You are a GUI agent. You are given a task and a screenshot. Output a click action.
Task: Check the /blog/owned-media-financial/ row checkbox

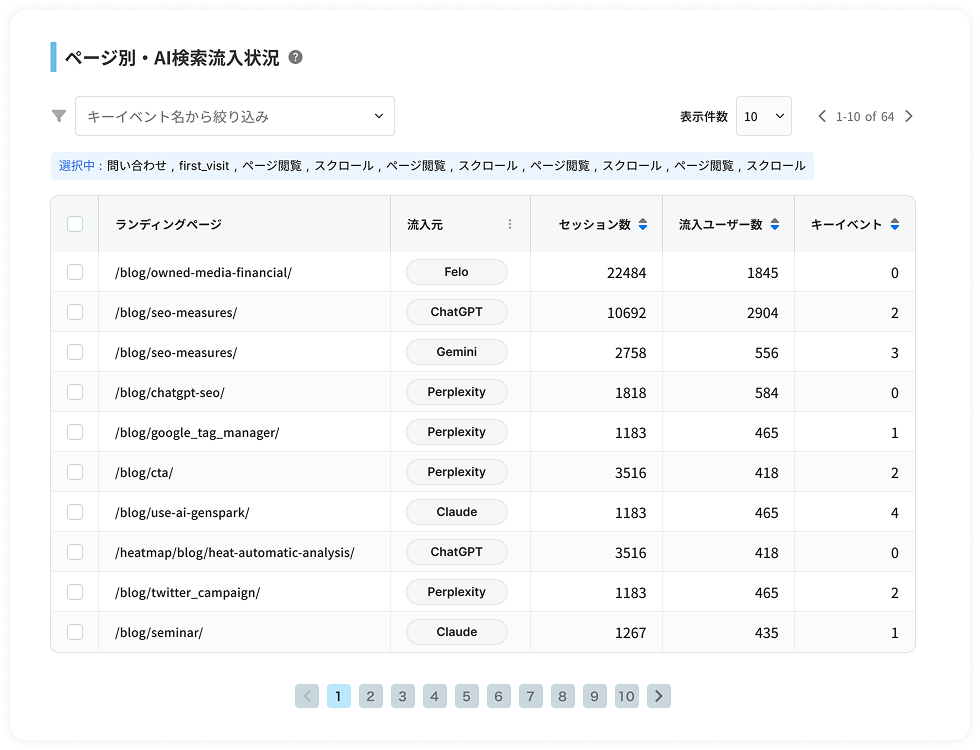[x=75, y=272]
